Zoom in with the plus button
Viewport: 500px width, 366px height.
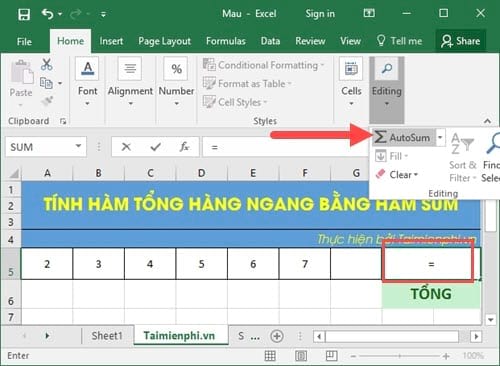pyautogui.click(x=446, y=356)
